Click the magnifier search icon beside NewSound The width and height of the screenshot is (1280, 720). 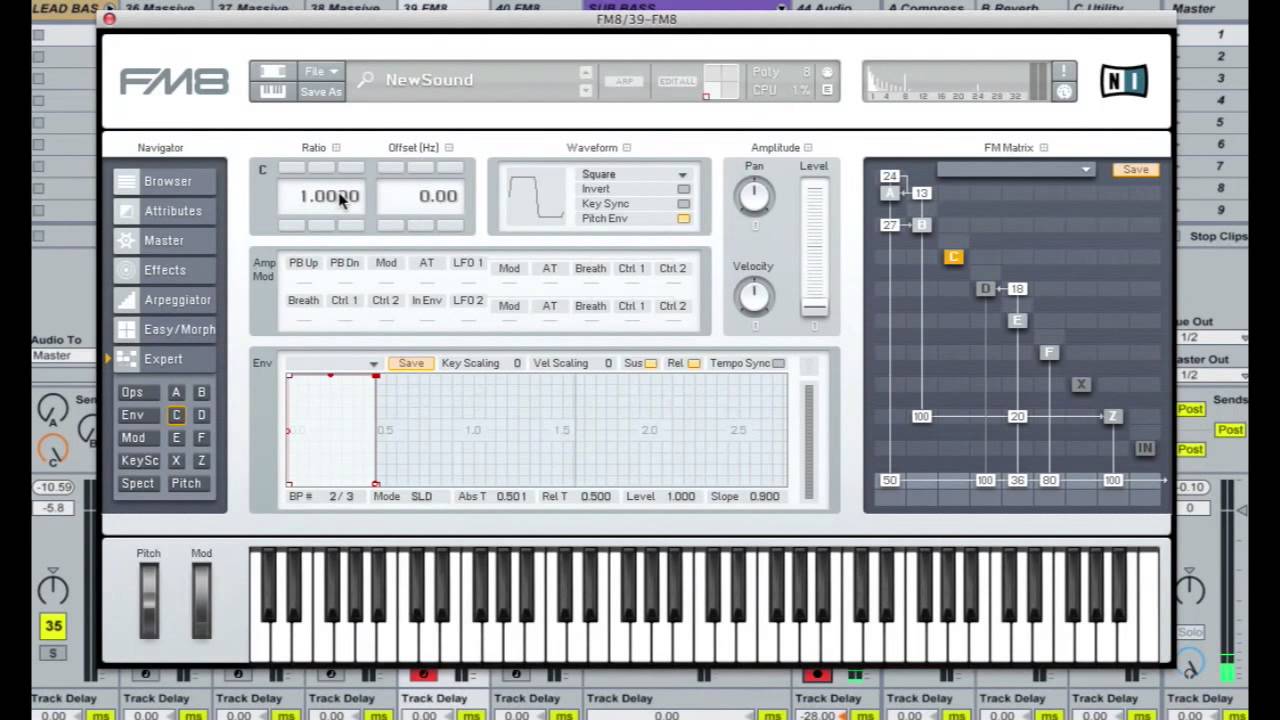tap(366, 80)
